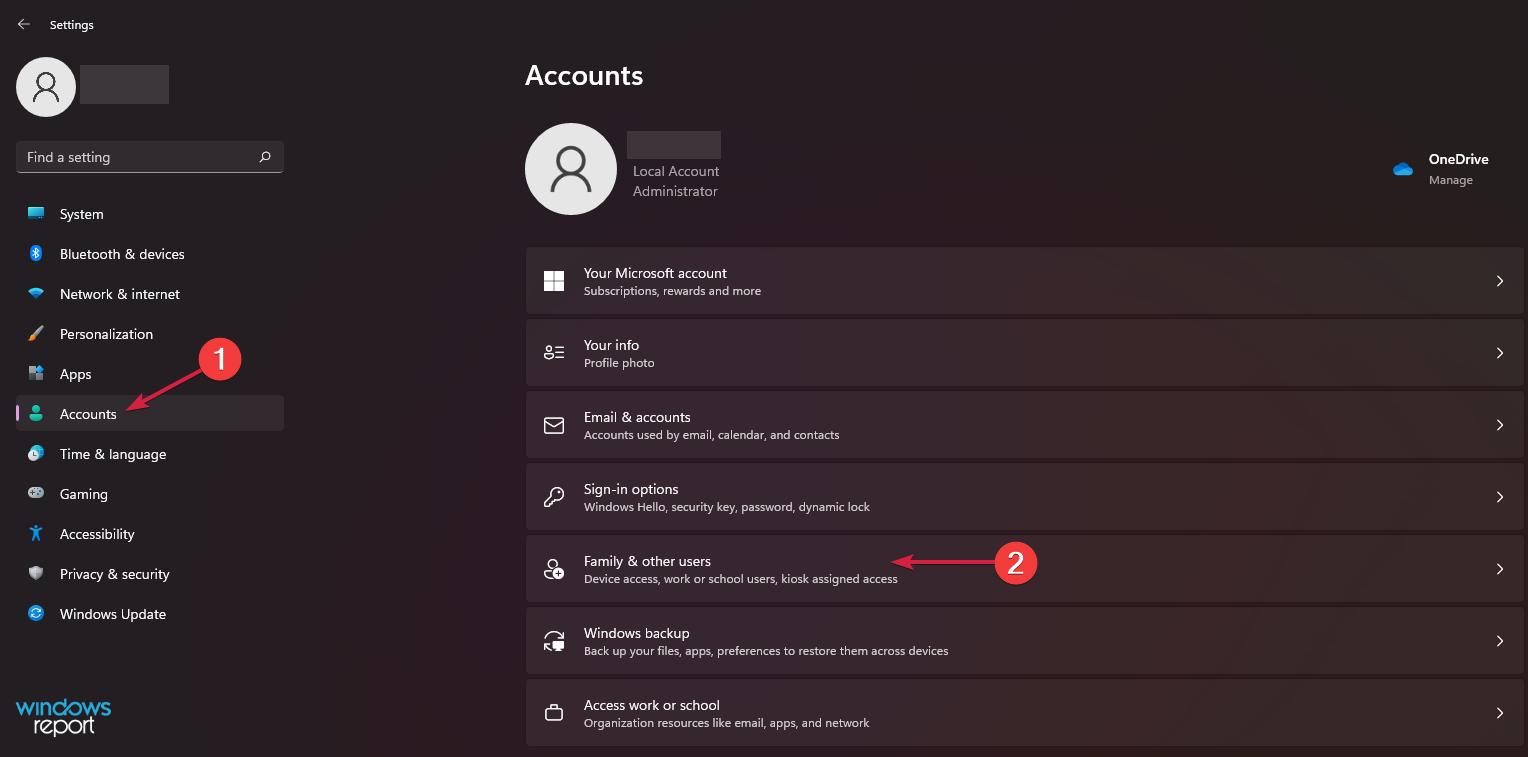Click the work briefcase icon
The image size is (1528, 757).
(554, 713)
